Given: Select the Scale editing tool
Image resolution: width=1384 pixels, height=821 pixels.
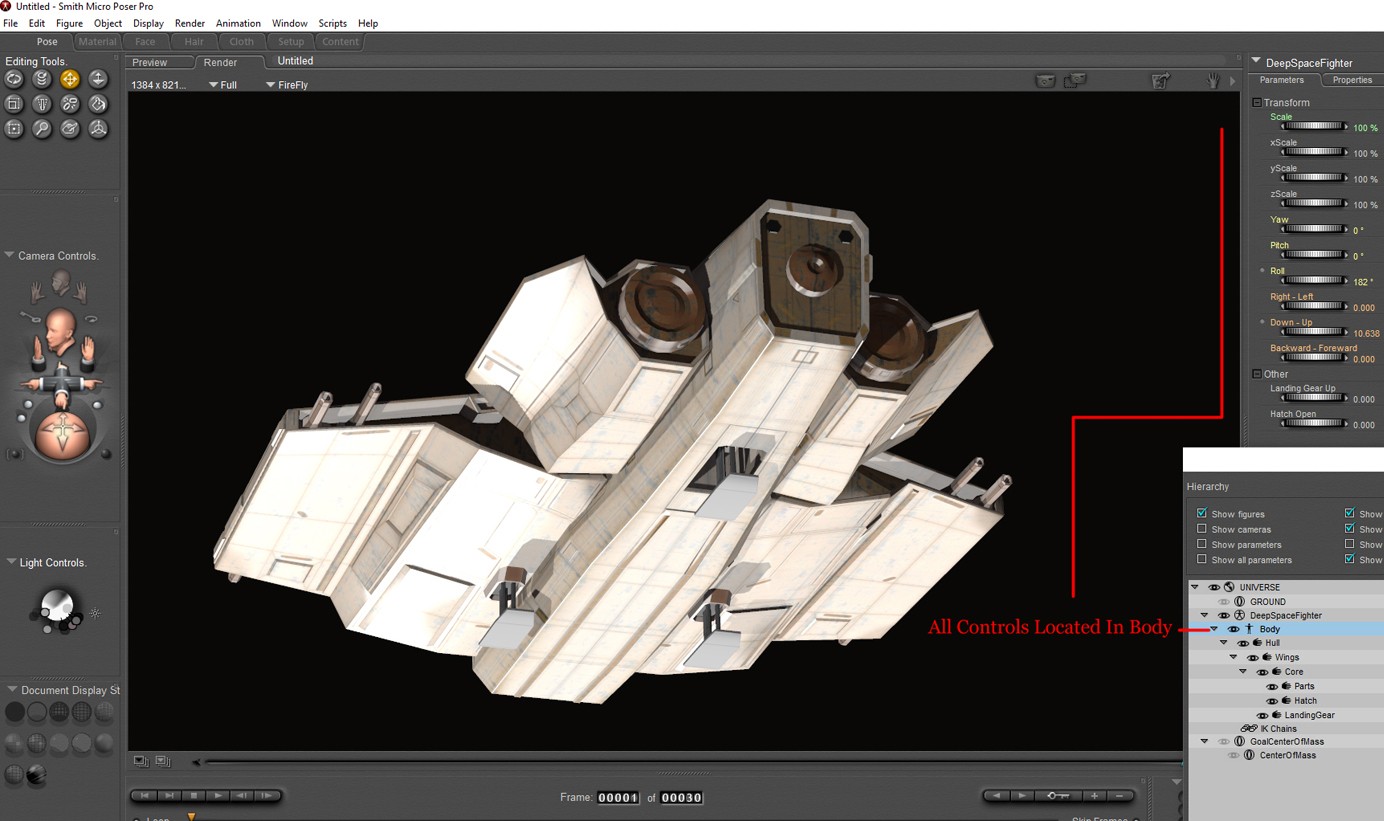Looking at the screenshot, I should (14, 104).
